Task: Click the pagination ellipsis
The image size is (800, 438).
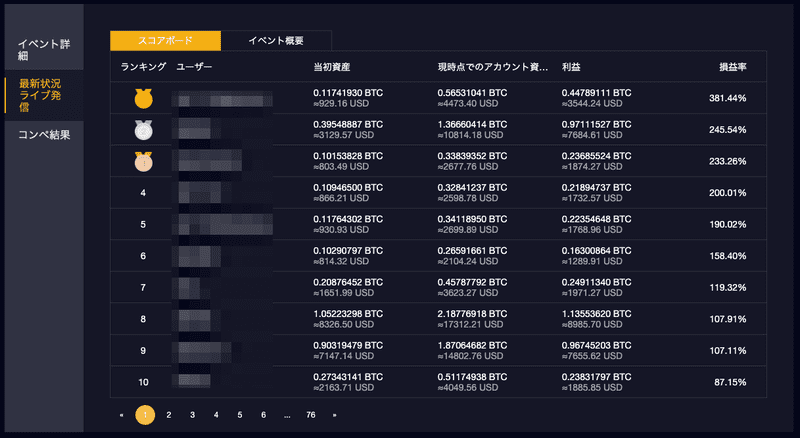Action: coord(287,416)
